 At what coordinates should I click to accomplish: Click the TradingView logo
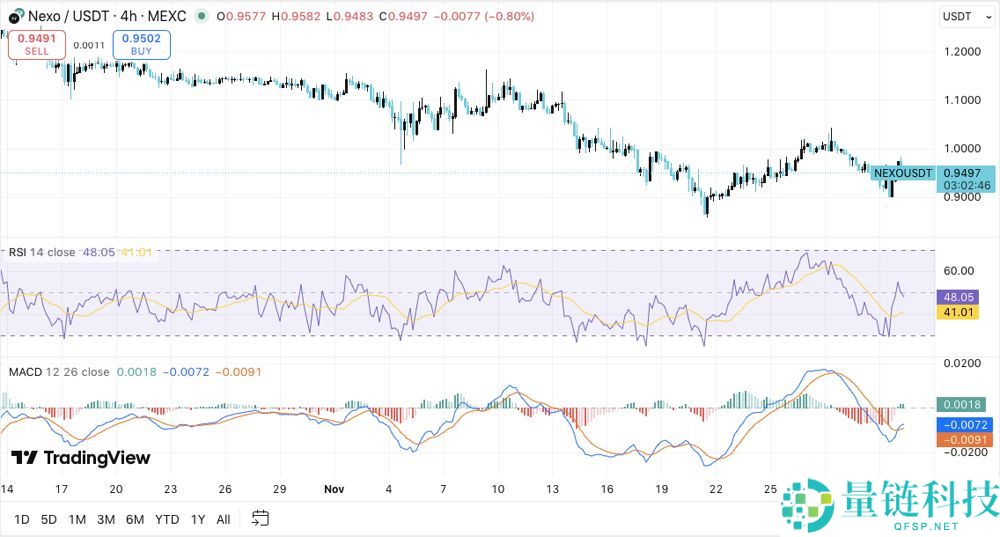coord(80,458)
